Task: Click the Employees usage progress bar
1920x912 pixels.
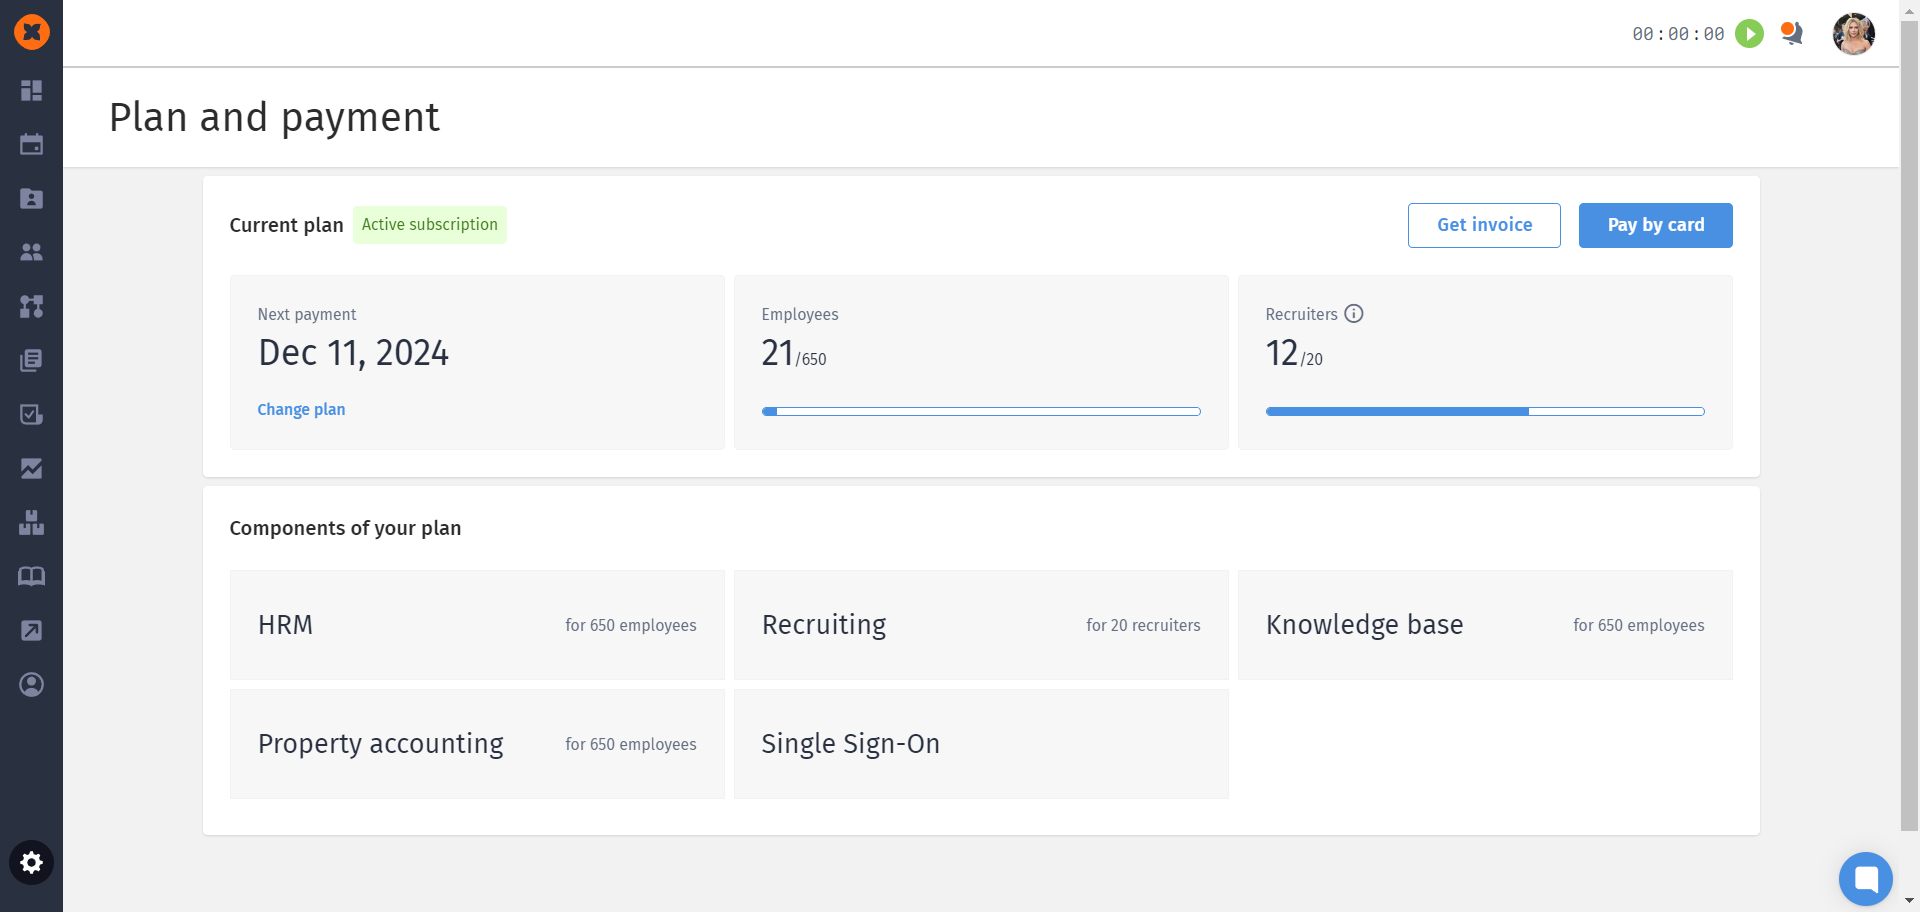Action: coord(981,411)
